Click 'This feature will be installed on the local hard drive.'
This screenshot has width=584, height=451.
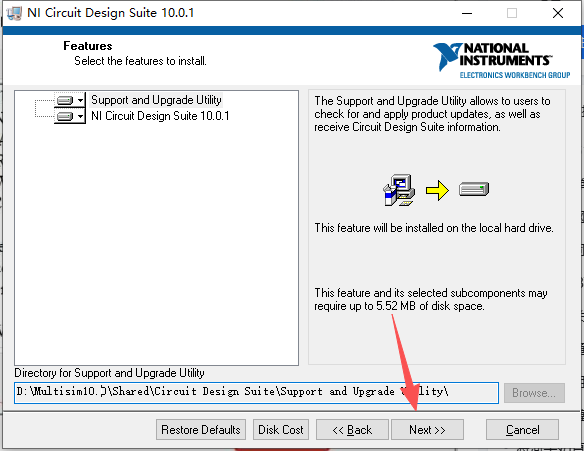(434, 228)
